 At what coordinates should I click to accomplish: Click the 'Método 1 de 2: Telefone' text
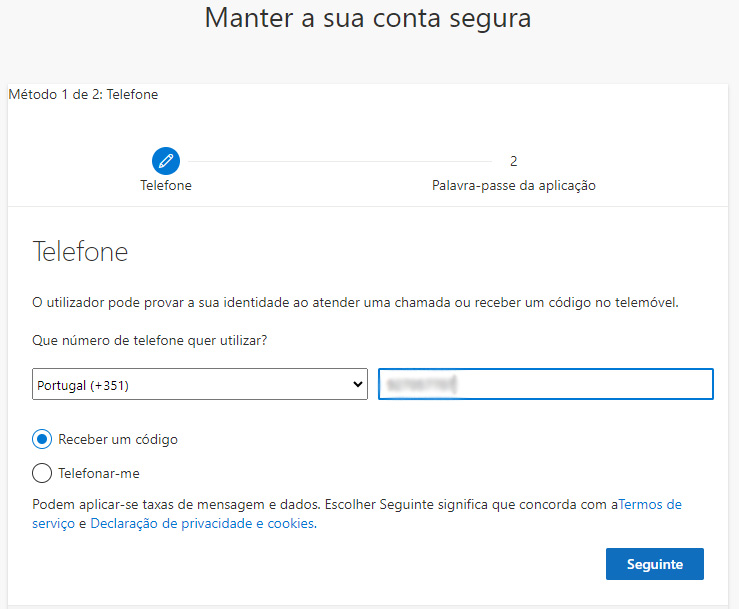83,95
